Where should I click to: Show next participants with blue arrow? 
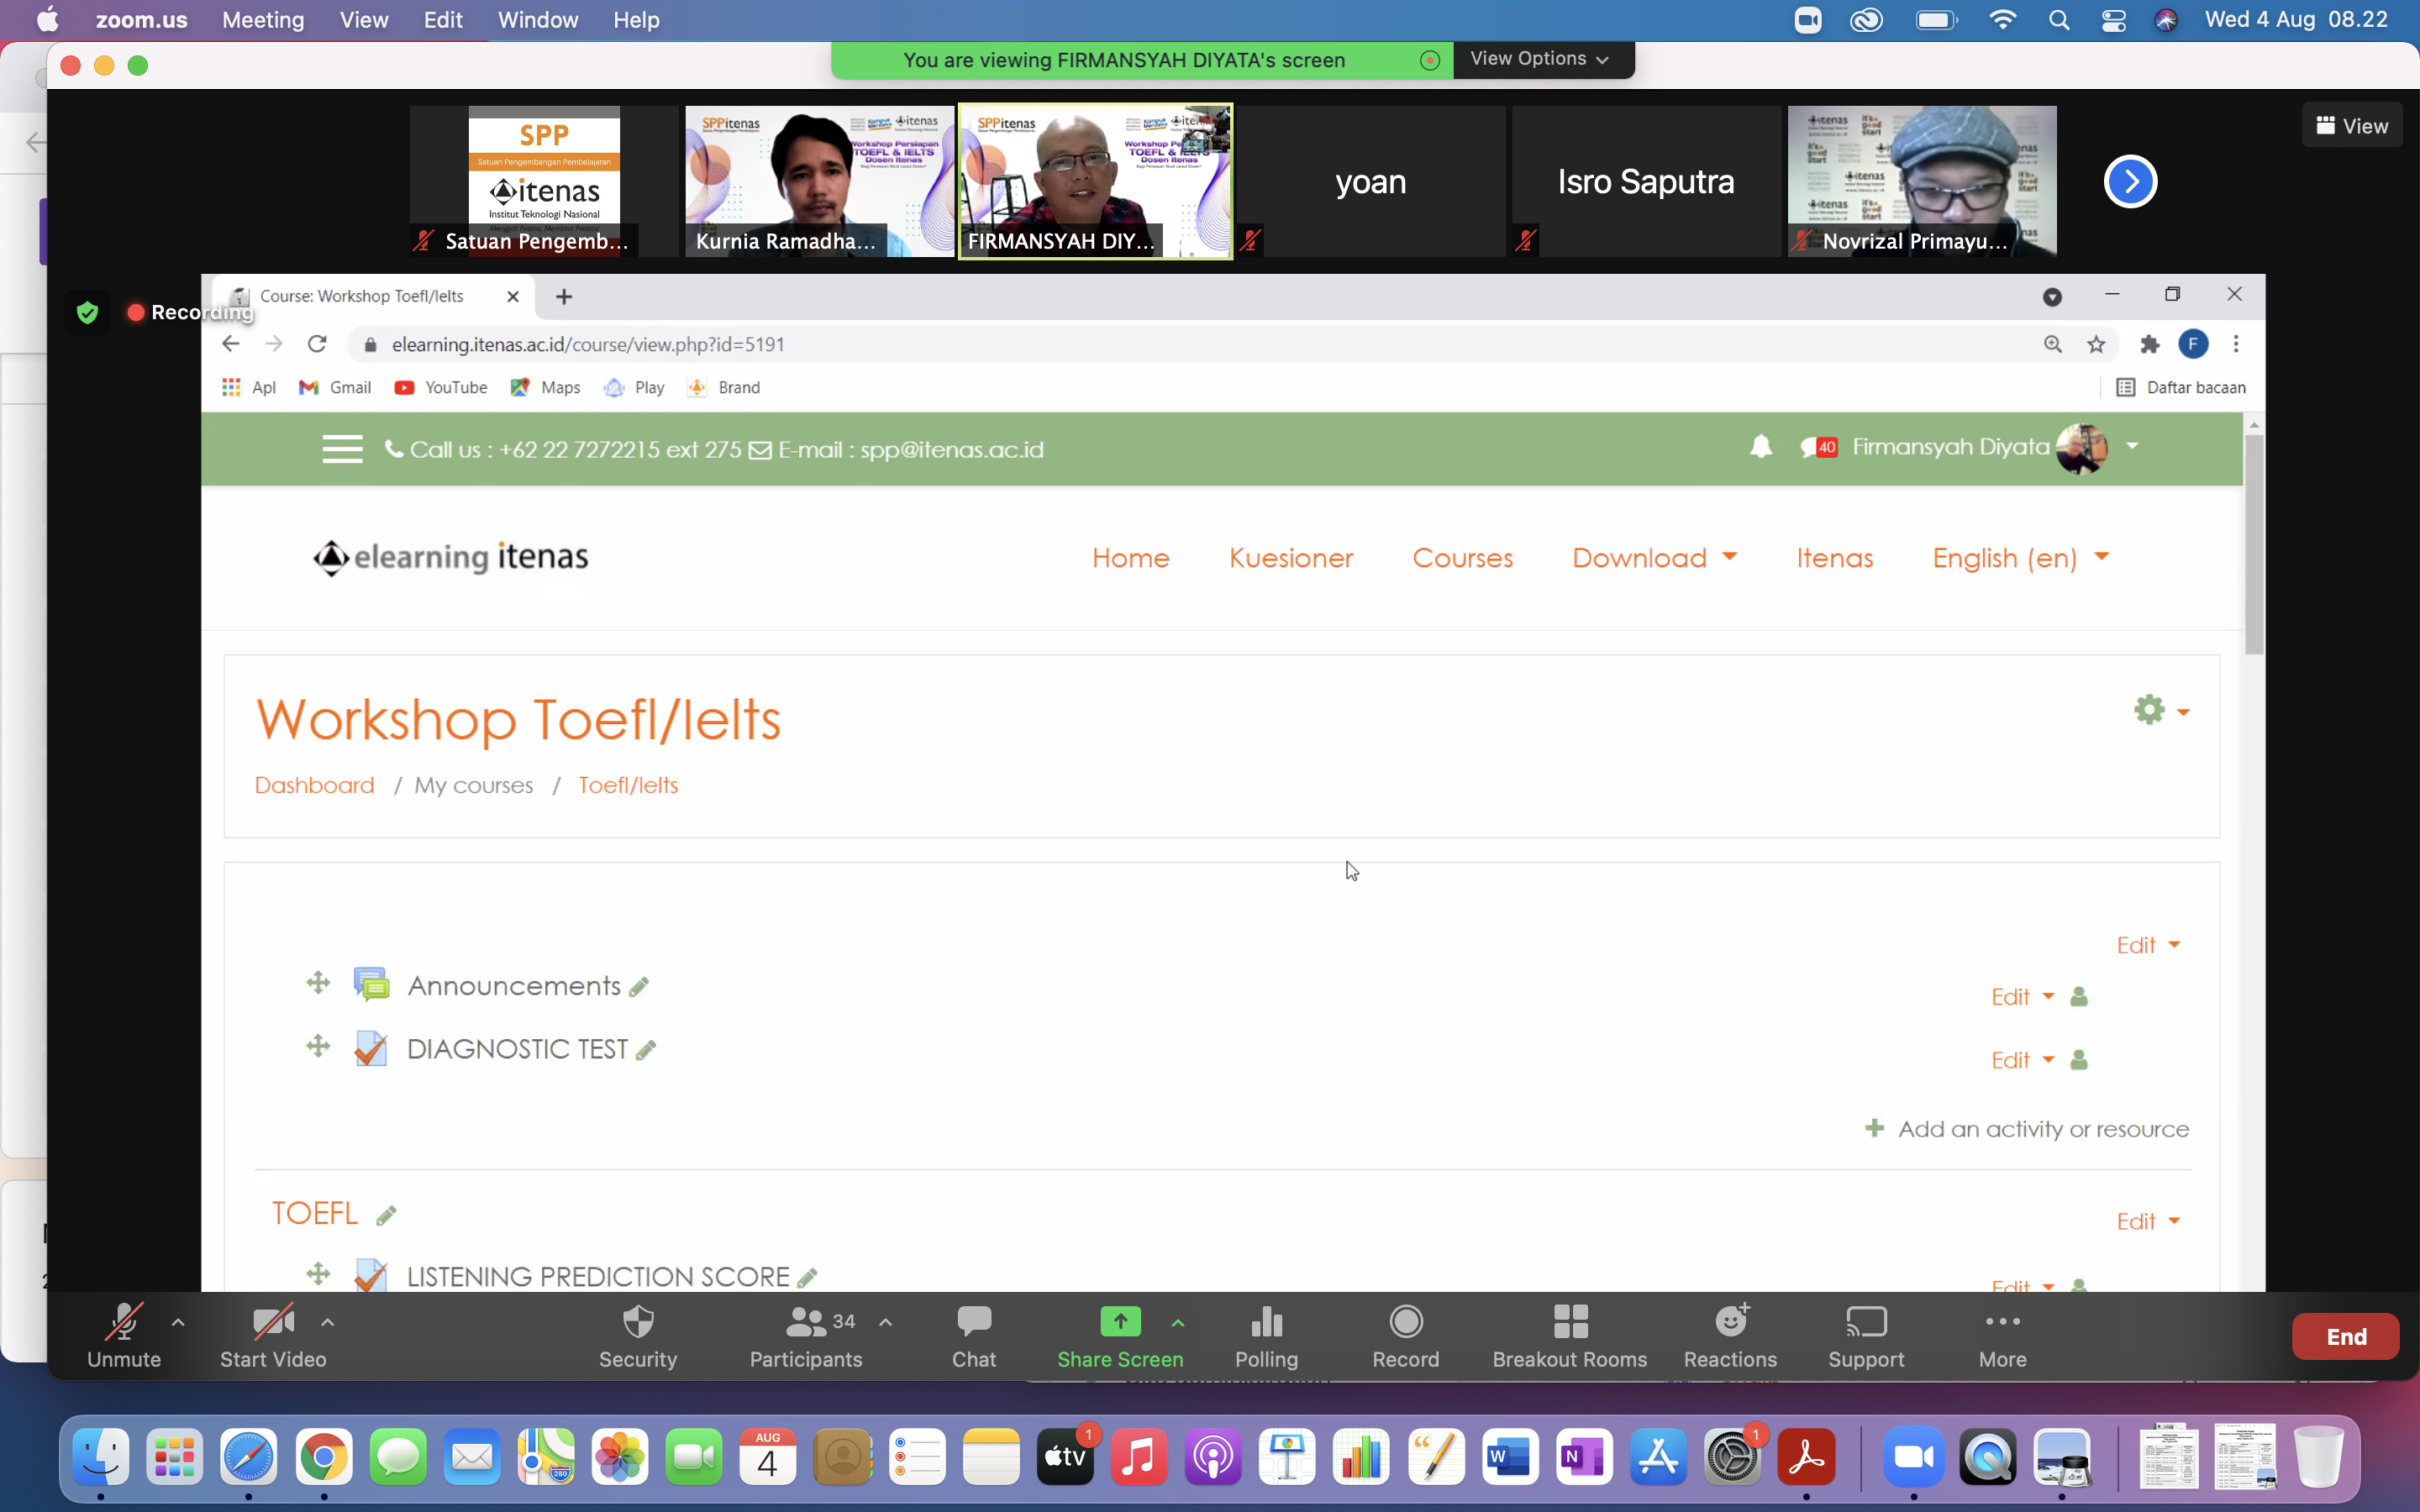click(2130, 182)
